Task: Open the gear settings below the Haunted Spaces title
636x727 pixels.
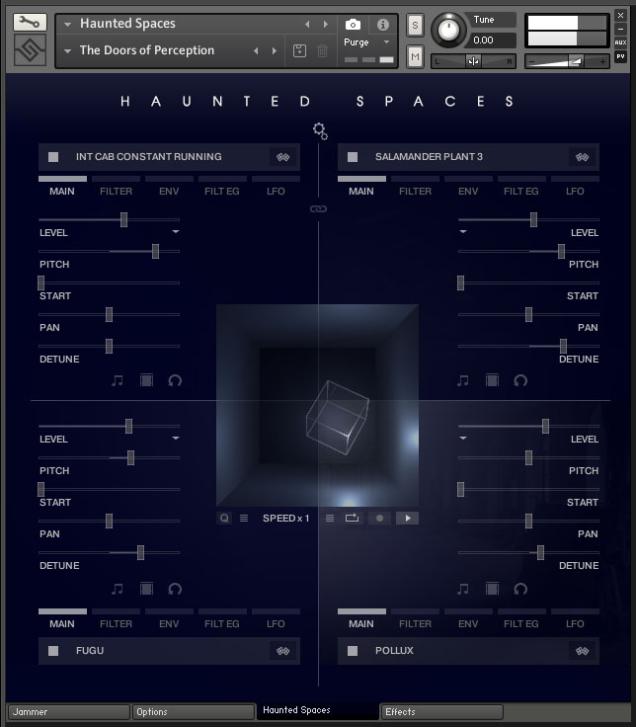Action: [319, 130]
